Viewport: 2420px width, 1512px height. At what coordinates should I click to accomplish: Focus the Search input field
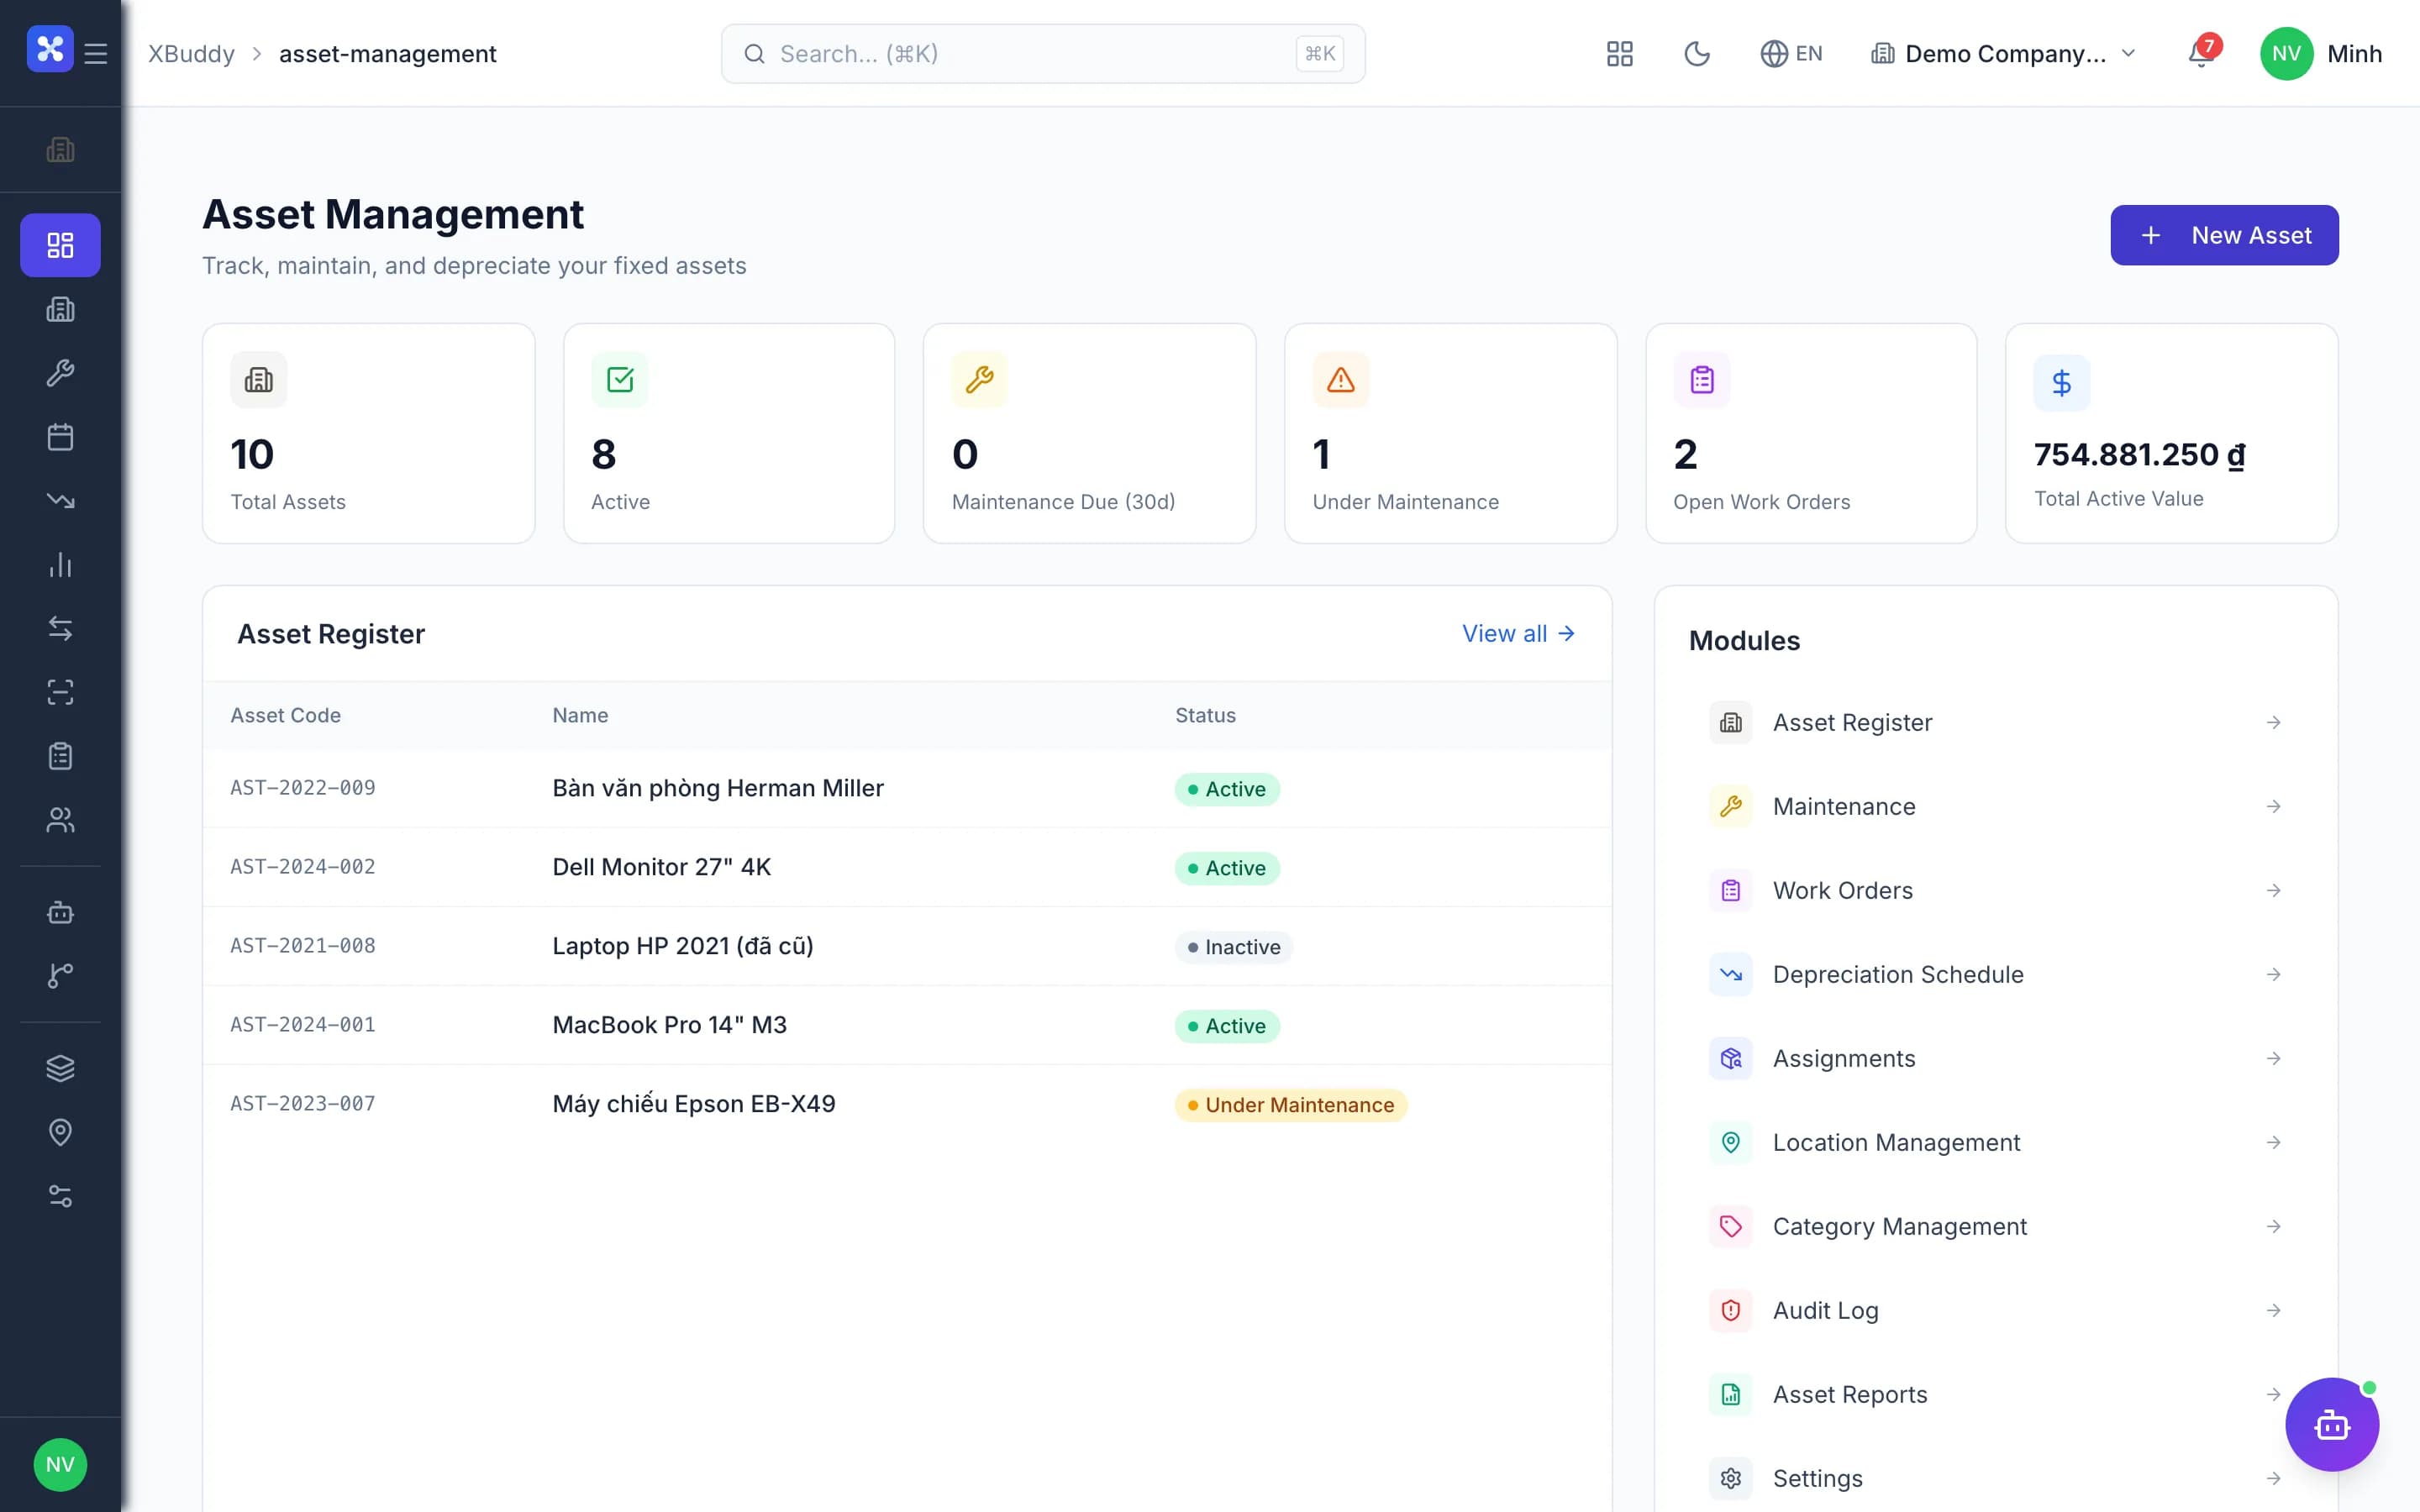pyautogui.click(x=1043, y=54)
